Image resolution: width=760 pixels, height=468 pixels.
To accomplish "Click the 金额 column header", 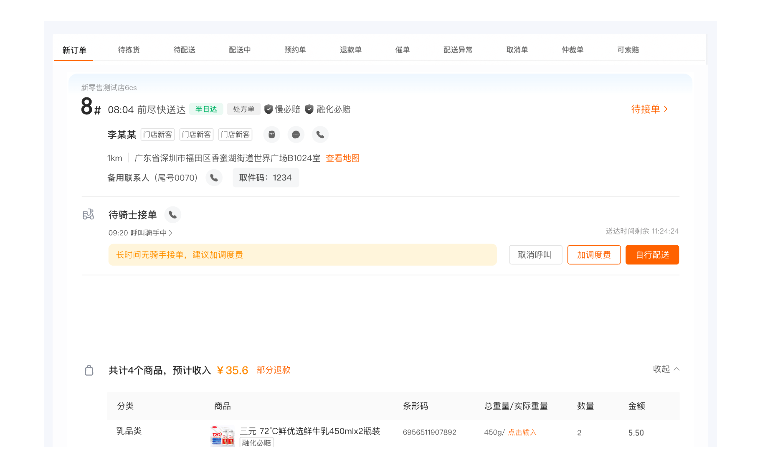I will (x=636, y=406).
